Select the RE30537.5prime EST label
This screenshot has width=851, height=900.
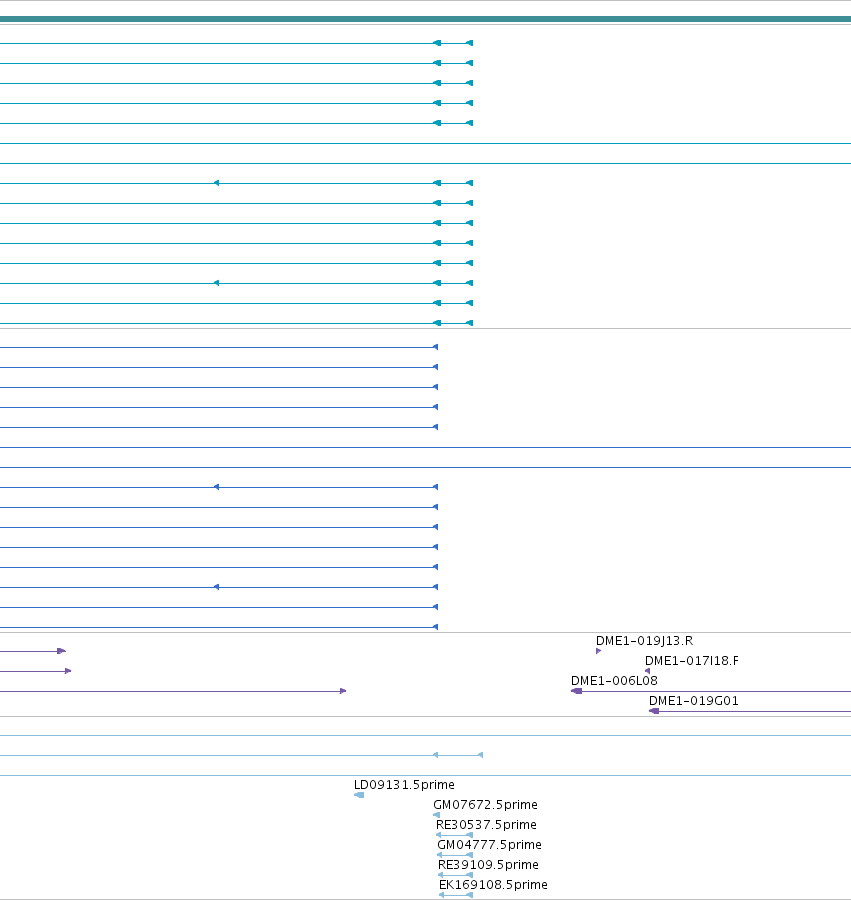click(x=486, y=825)
